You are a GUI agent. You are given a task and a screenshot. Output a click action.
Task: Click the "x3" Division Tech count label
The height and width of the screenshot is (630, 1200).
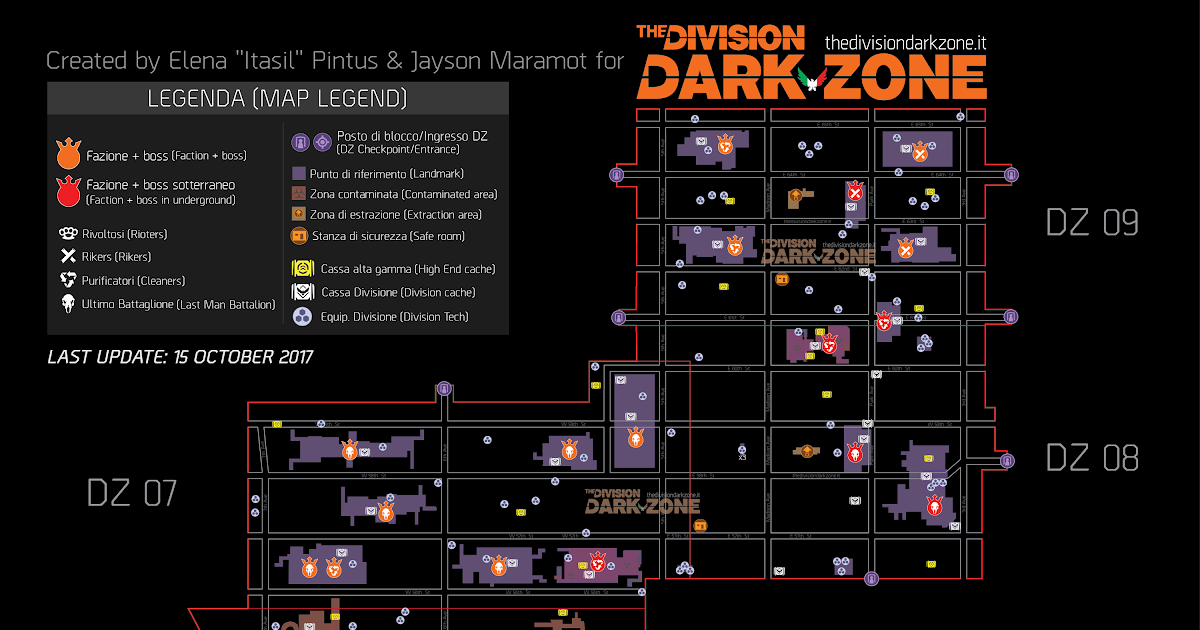point(742,458)
